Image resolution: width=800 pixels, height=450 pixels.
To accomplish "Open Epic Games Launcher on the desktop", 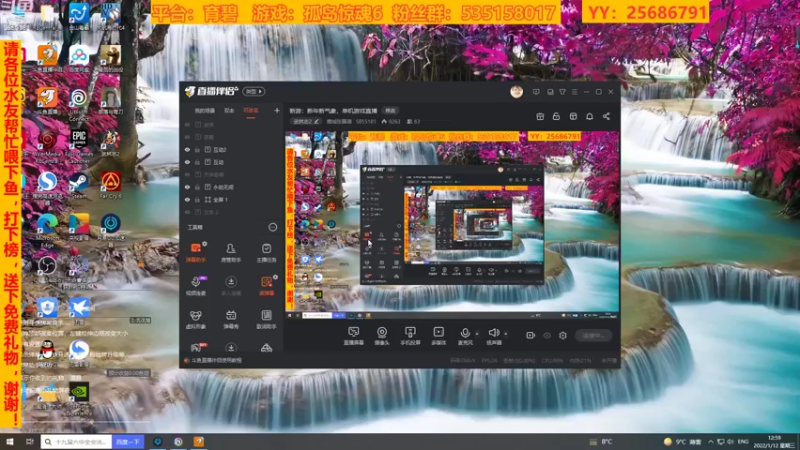I will point(79,145).
